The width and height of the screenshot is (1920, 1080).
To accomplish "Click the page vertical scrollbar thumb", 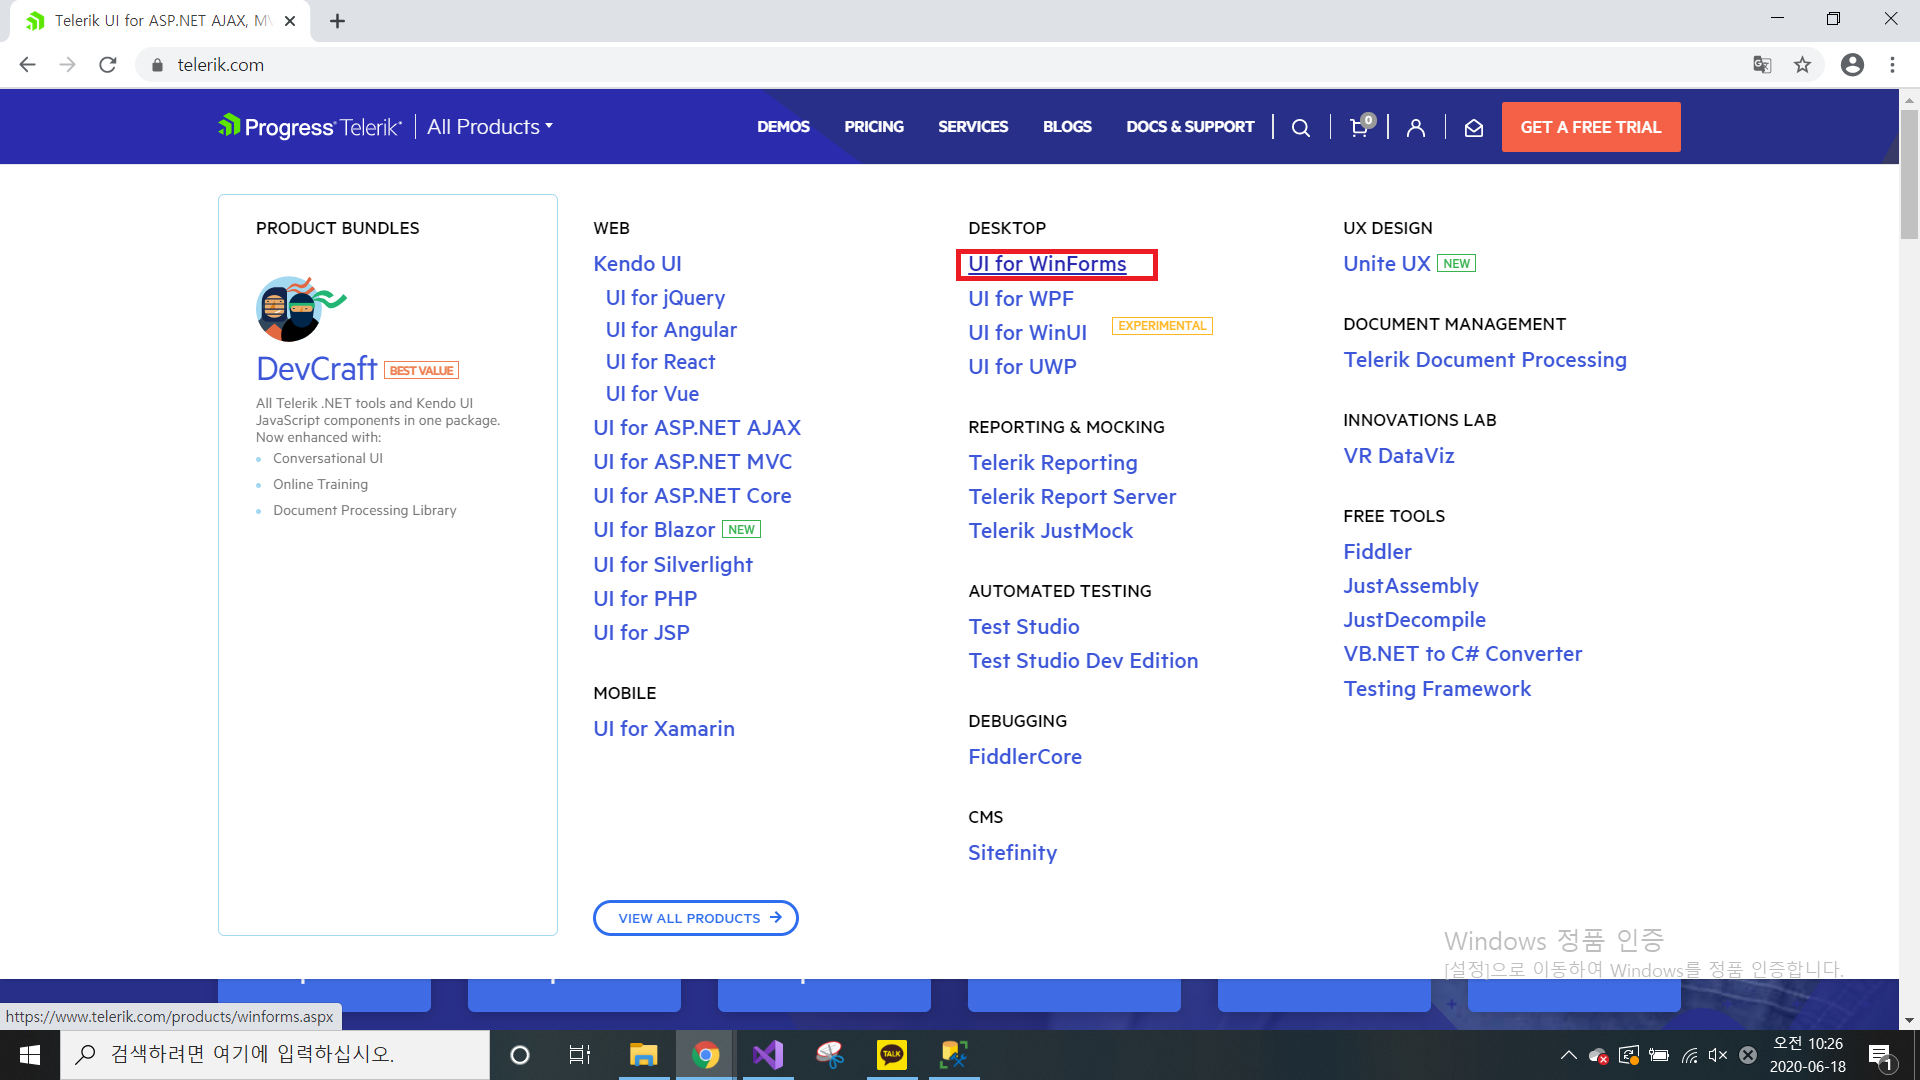I will tap(1909, 175).
